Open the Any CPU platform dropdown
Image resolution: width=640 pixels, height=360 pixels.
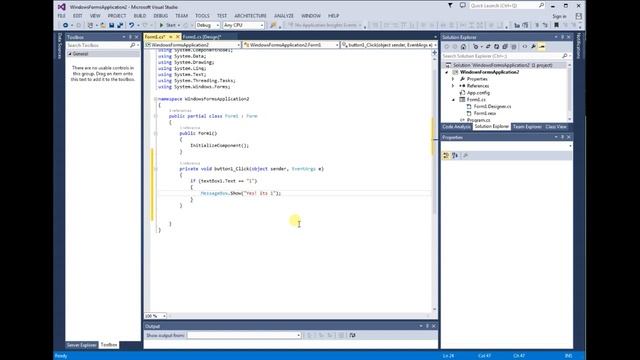[243, 25]
